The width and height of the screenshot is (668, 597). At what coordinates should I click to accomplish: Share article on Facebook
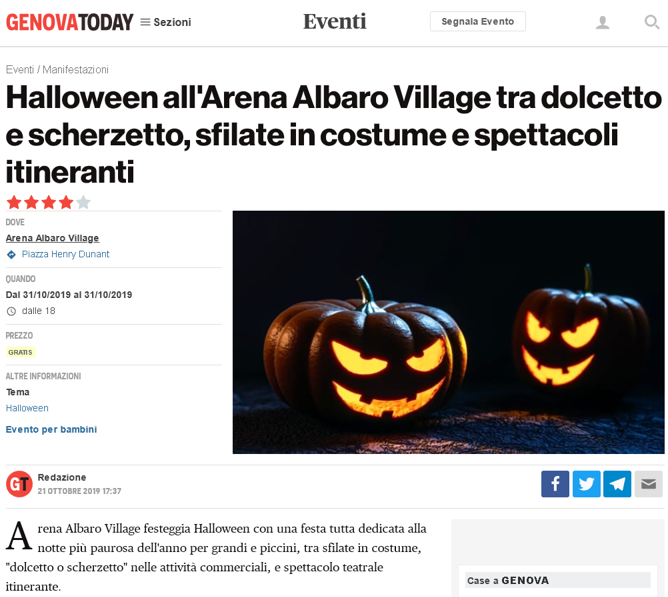pyautogui.click(x=555, y=484)
